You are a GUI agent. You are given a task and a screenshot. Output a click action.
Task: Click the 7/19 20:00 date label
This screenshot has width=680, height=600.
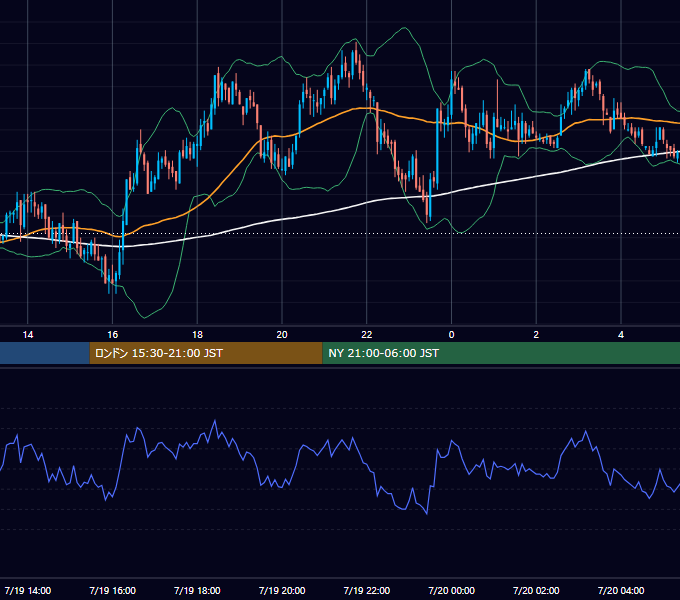coord(282,590)
